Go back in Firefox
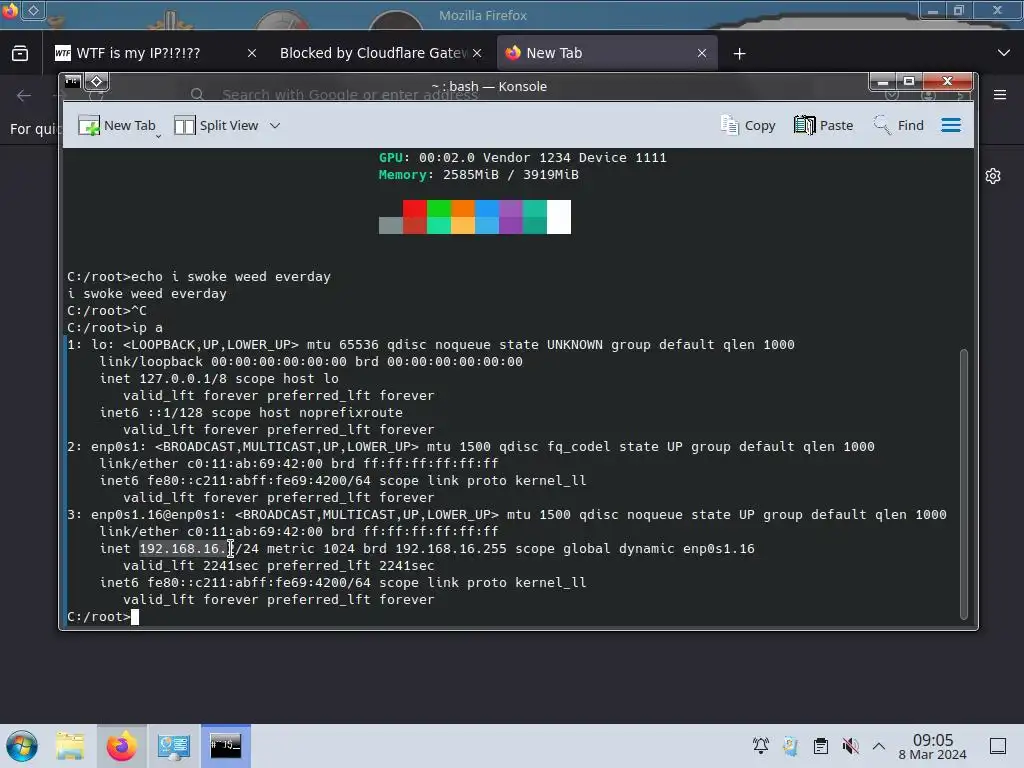The height and width of the screenshot is (768, 1024). coord(24,95)
